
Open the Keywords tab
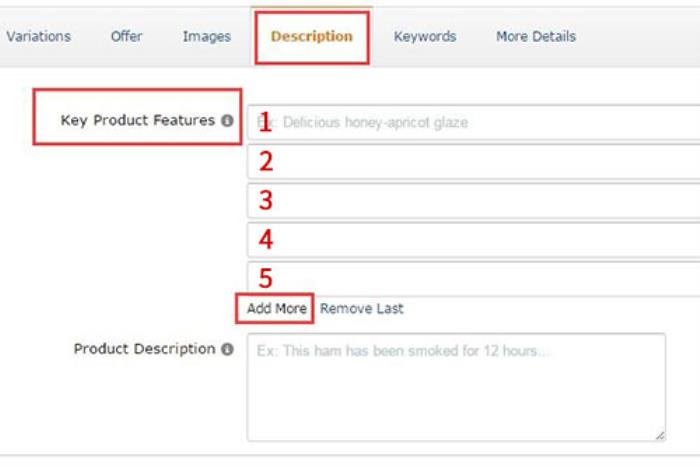424,36
